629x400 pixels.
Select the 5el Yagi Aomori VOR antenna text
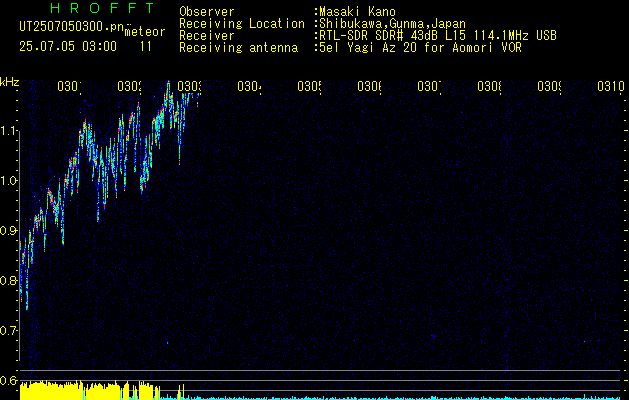point(420,48)
